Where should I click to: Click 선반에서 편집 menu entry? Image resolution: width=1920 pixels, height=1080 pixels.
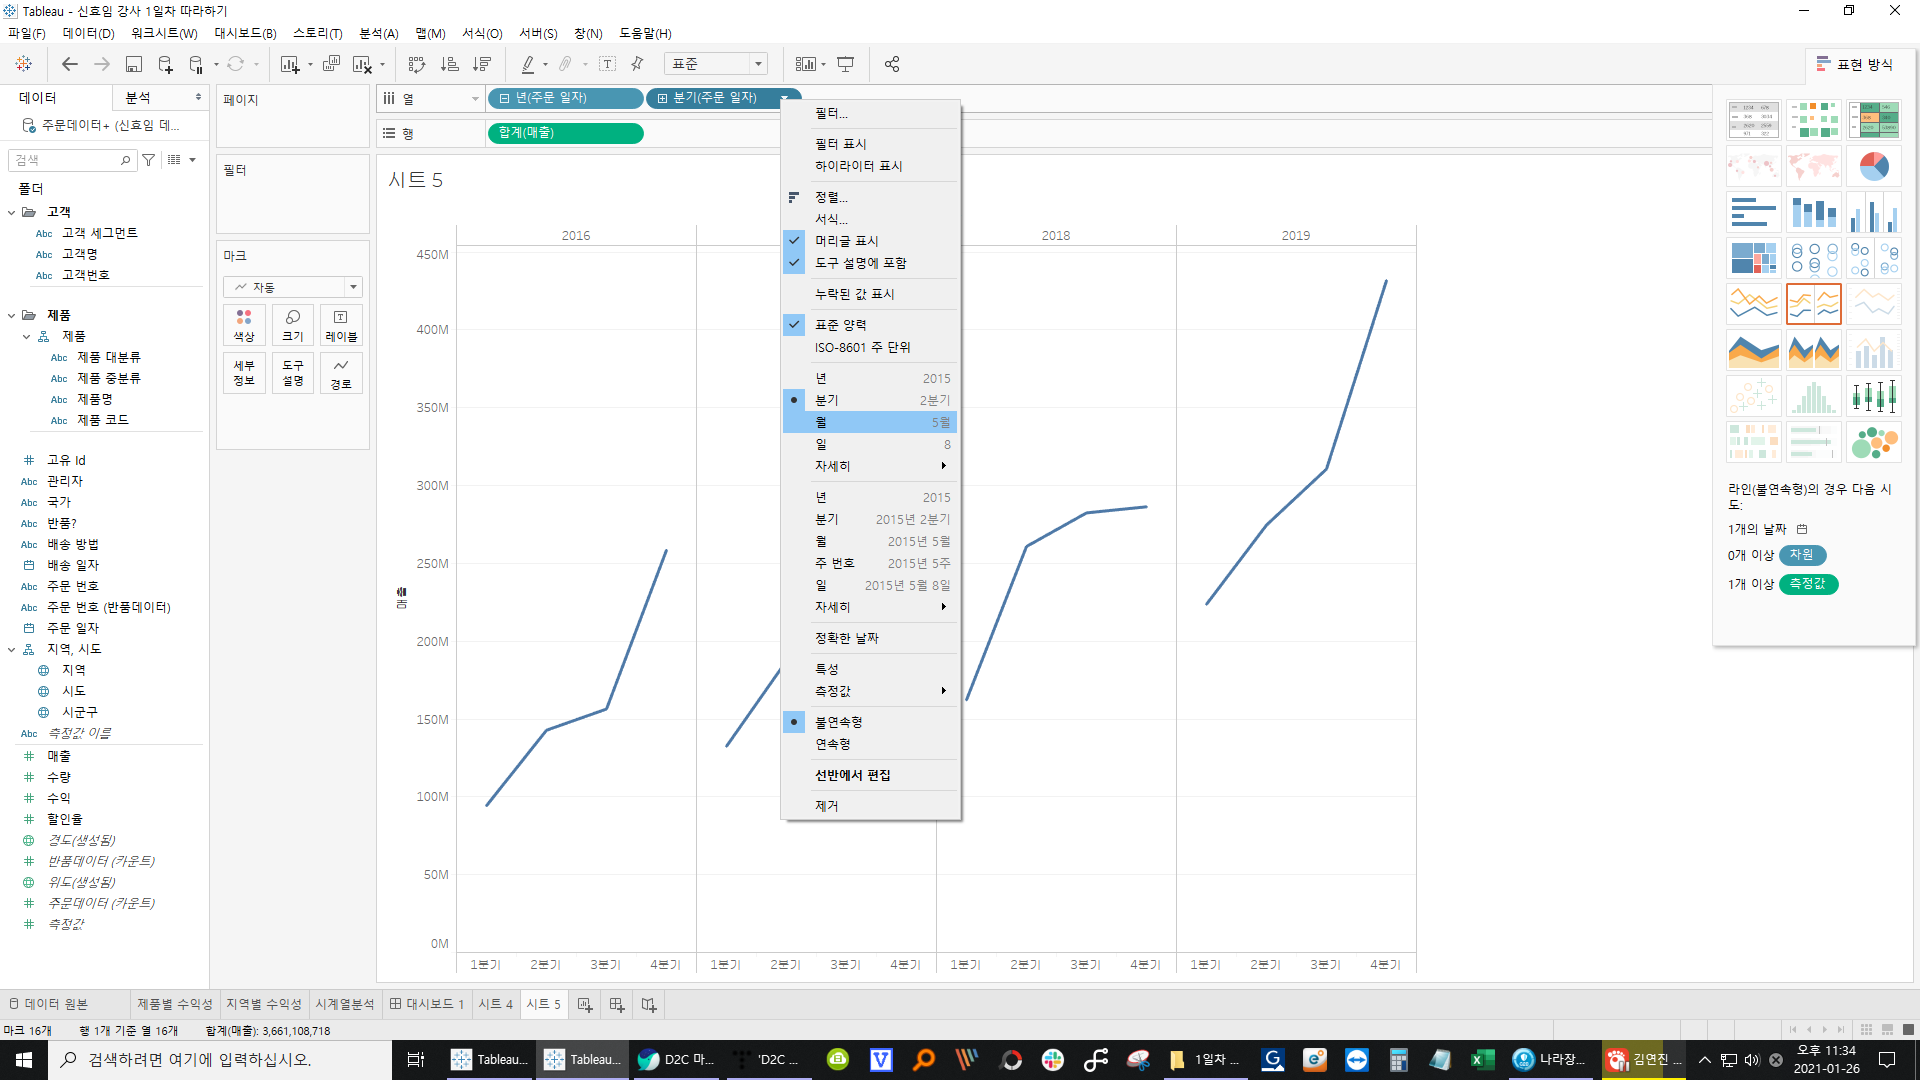point(870,775)
